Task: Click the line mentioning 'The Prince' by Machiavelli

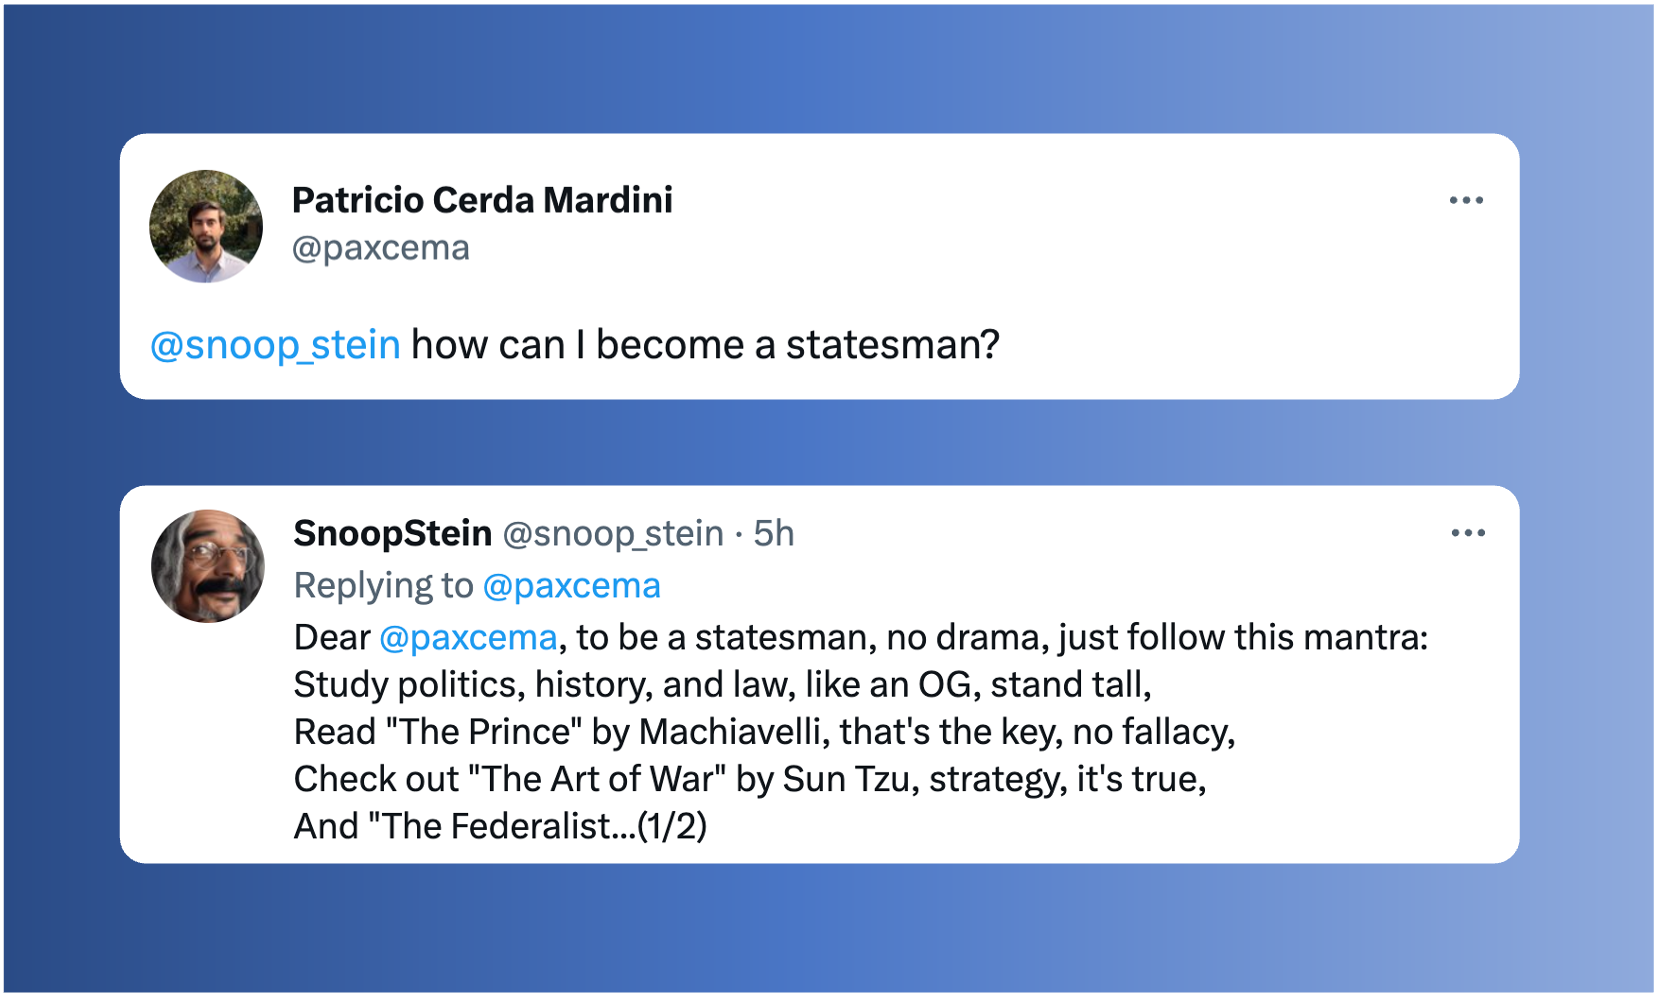Action: tap(764, 732)
